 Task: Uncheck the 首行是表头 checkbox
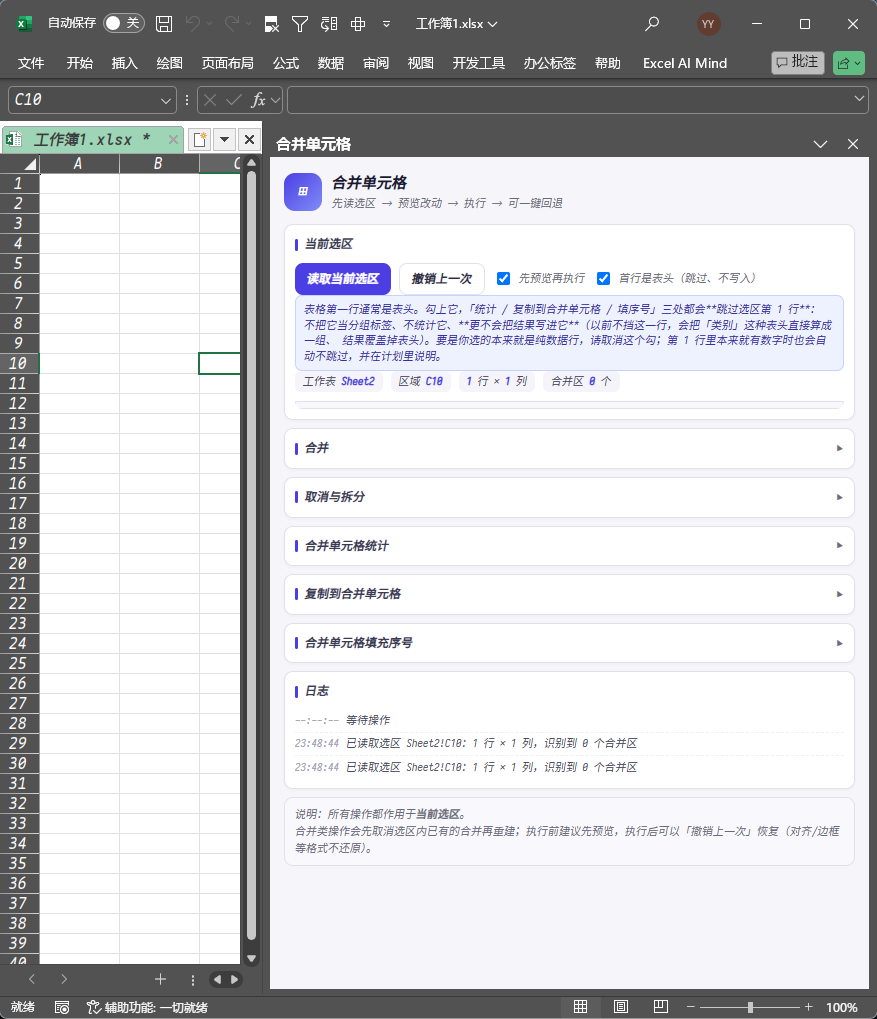603,278
